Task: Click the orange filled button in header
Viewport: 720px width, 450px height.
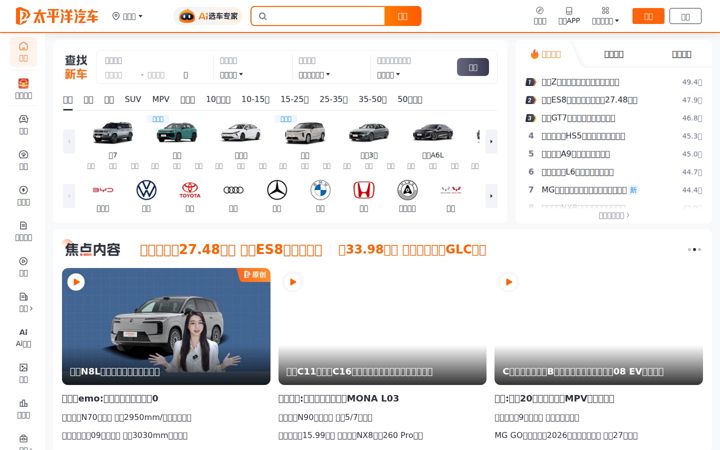Action: 648,16
